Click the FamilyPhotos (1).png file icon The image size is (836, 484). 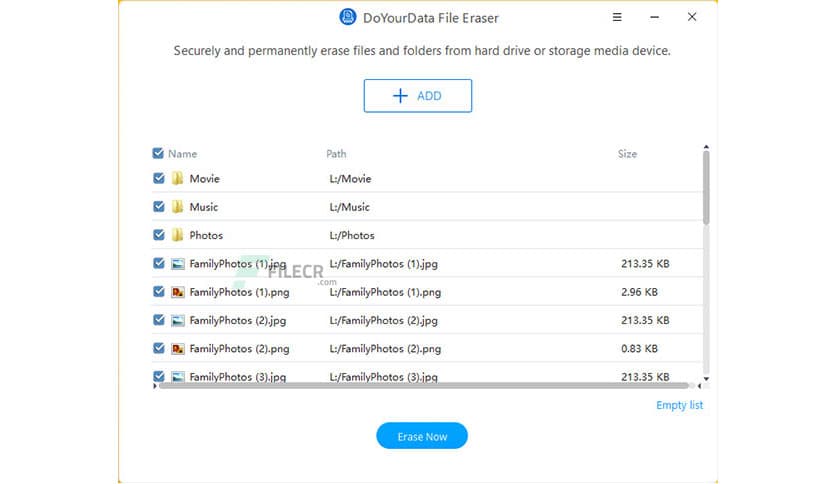click(x=178, y=292)
